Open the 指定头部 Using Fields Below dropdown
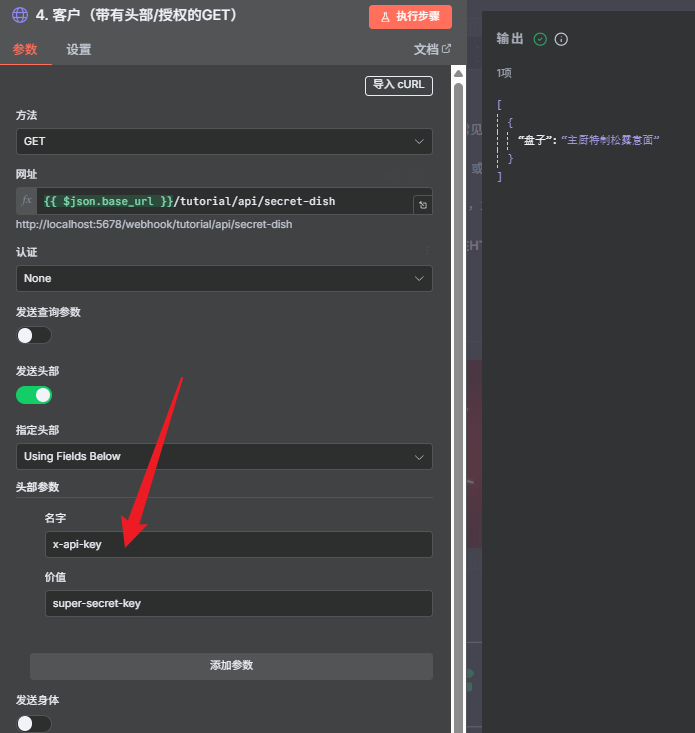 (224, 456)
